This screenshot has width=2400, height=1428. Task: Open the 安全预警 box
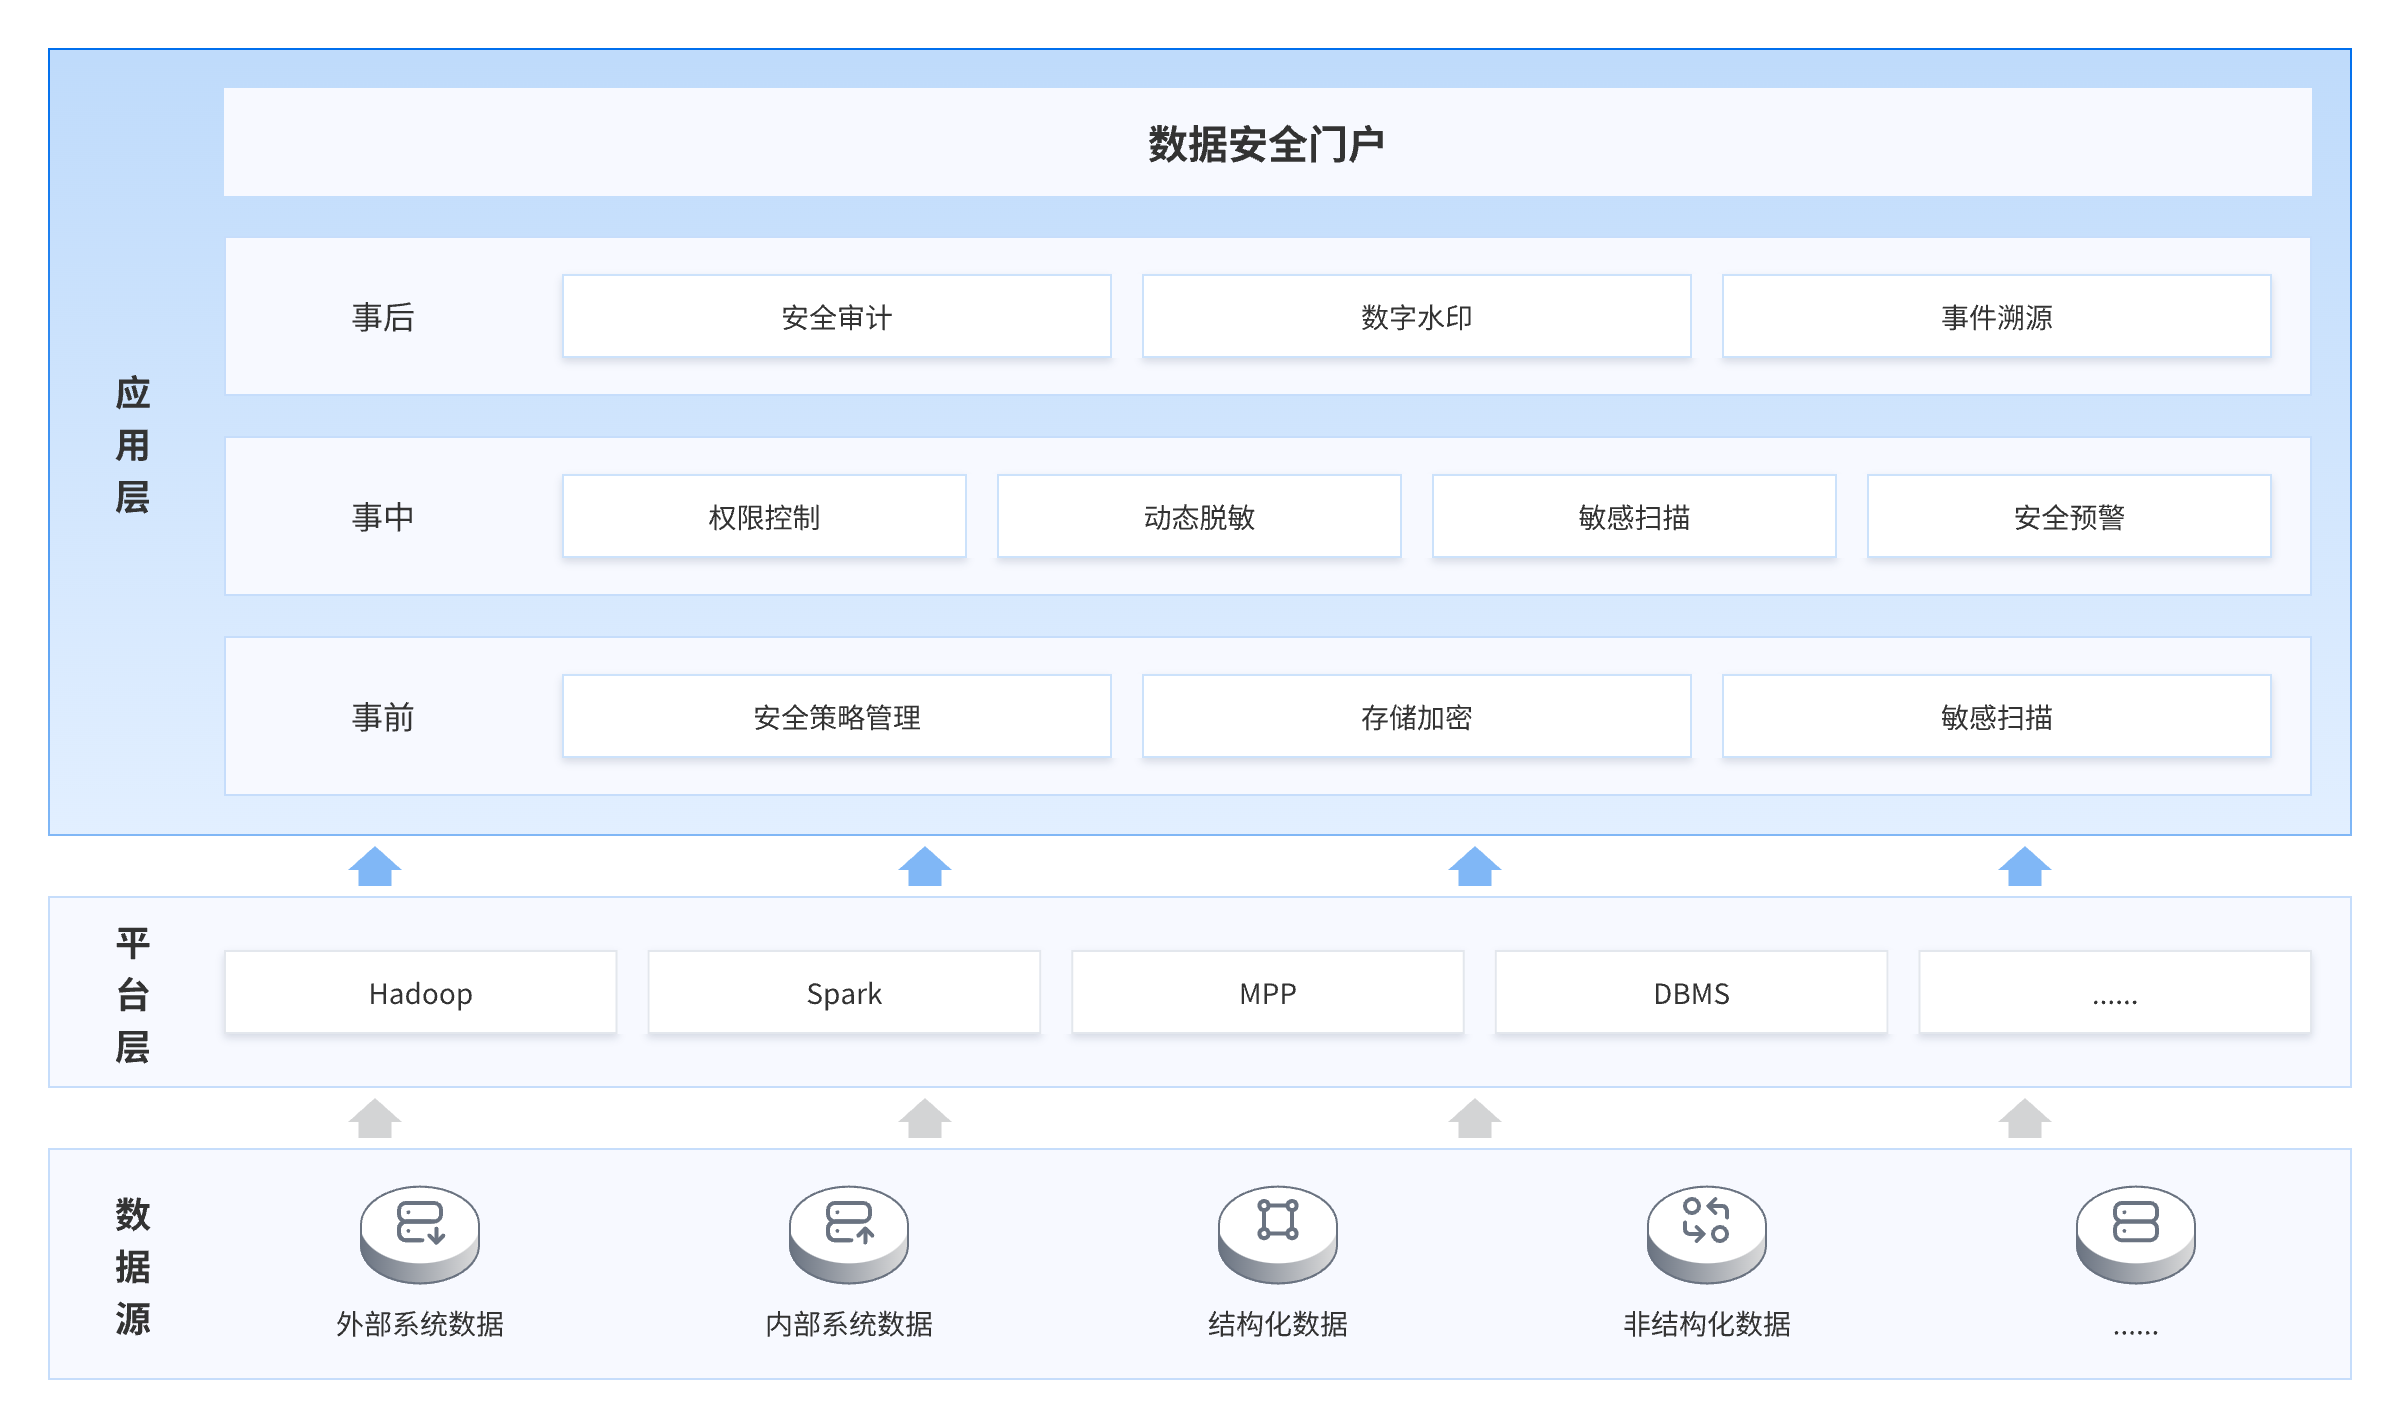point(2069,517)
